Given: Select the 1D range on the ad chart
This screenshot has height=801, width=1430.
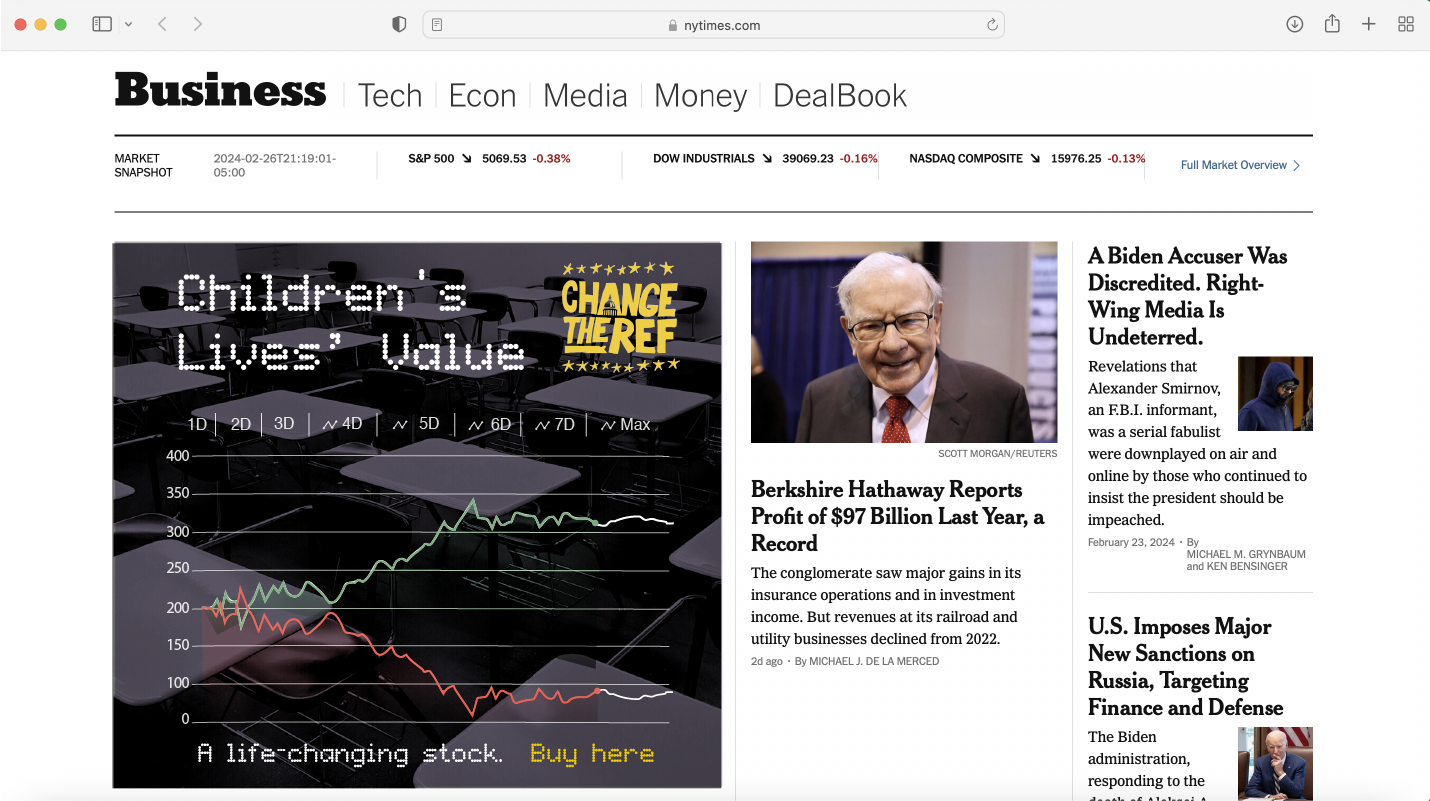Looking at the screenshot, I should pyautogui.click(x=197, y=424).
